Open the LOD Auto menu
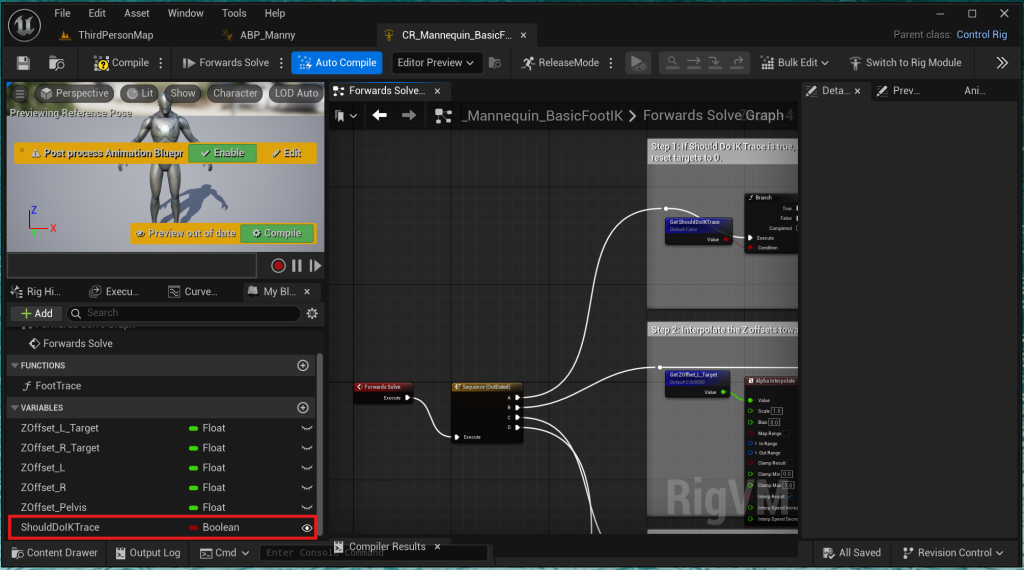Viewport: 1024px width, 570px height. coord(296,93)
